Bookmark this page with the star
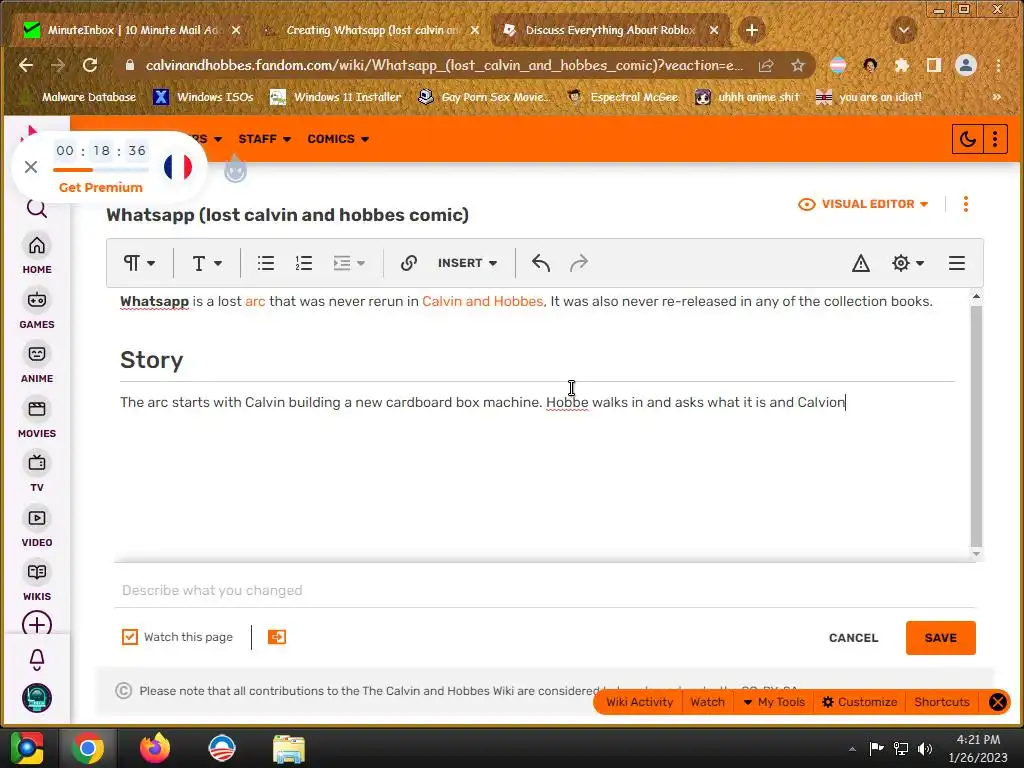This screenshot has width=1024, height=768. point(797,65)
